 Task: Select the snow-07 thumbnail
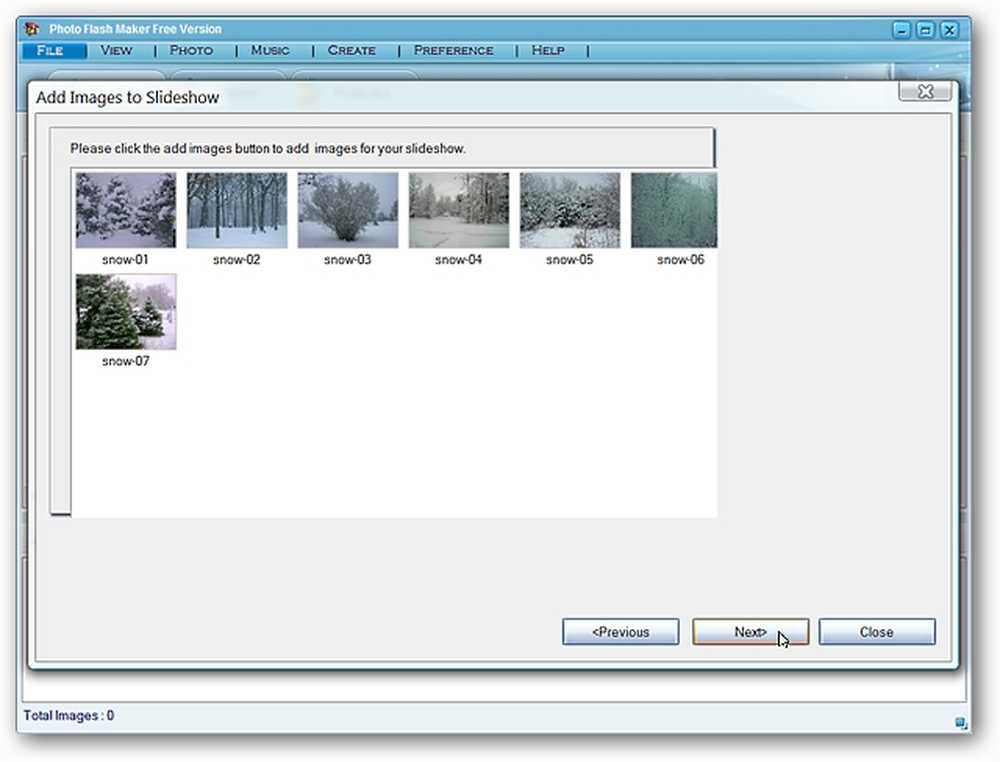126,312
